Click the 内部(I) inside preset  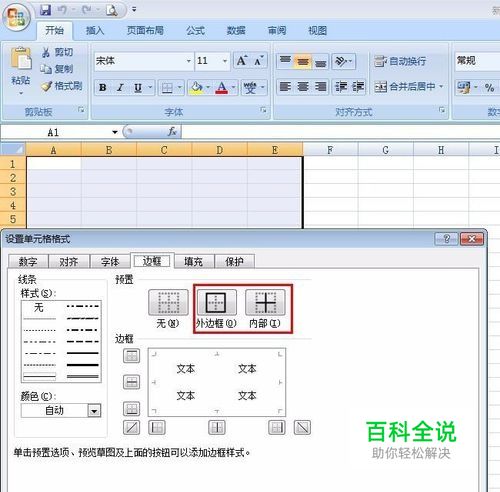[265, 302]
